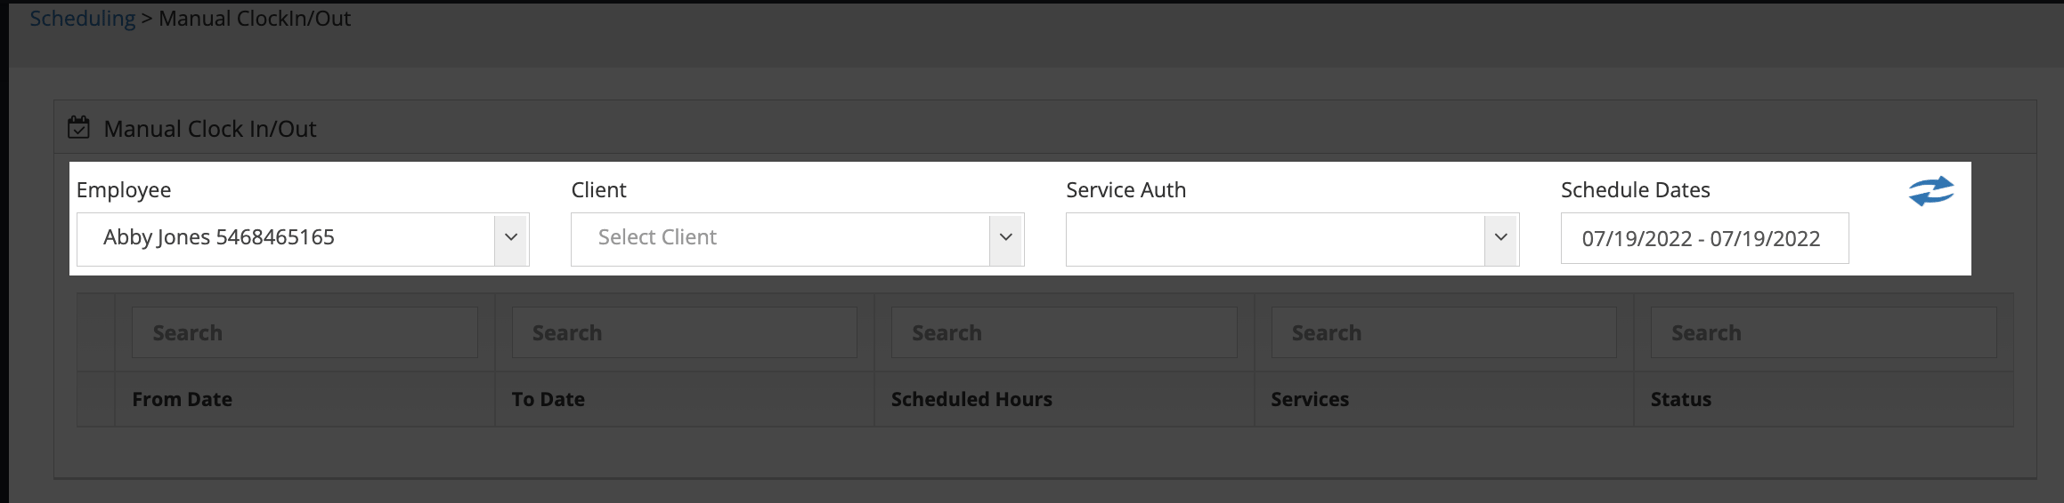The width and height of the screenshot is (2064, 503).
Task: Focus the Scheduled Hours search box
Action: tap(1063, 333)
